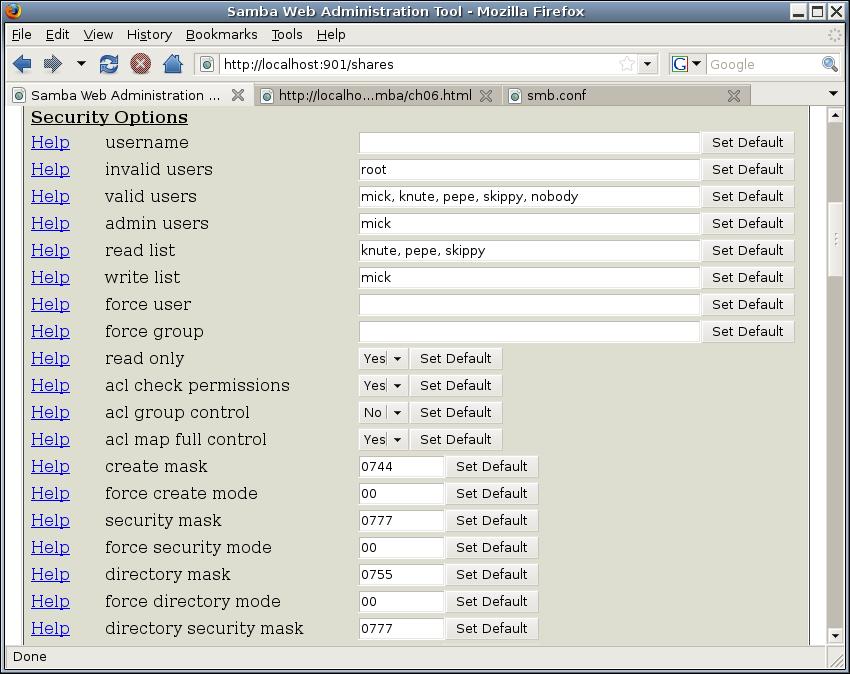Click the search magnifier icon
The height and width of the screenshot is (674, 850).
click(829, 64)
